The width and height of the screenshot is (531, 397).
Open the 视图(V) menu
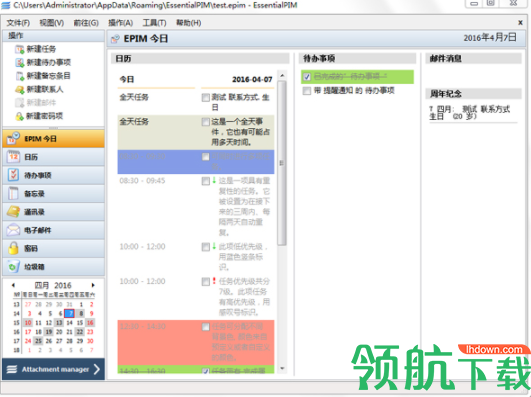point(51,23)
